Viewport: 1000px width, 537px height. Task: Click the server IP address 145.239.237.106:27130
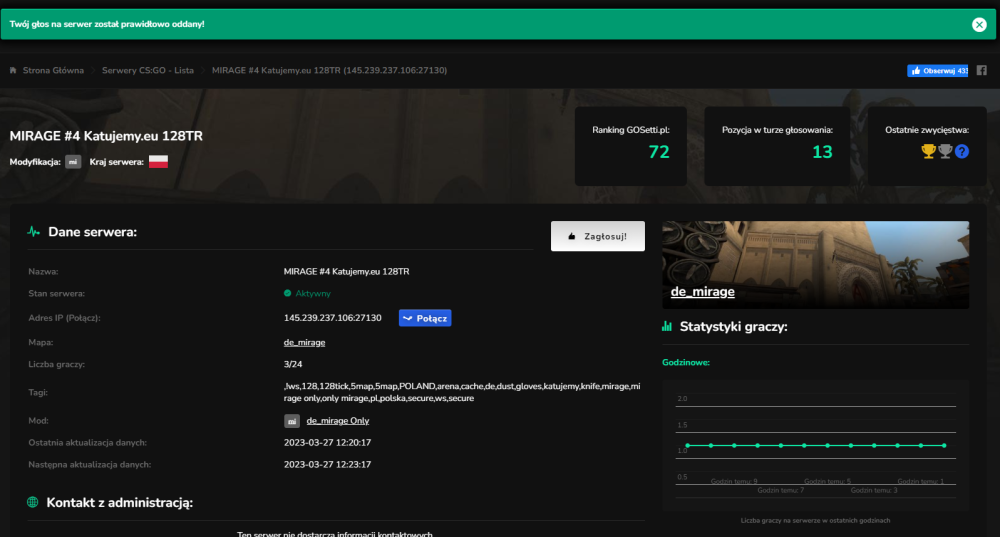332,318
